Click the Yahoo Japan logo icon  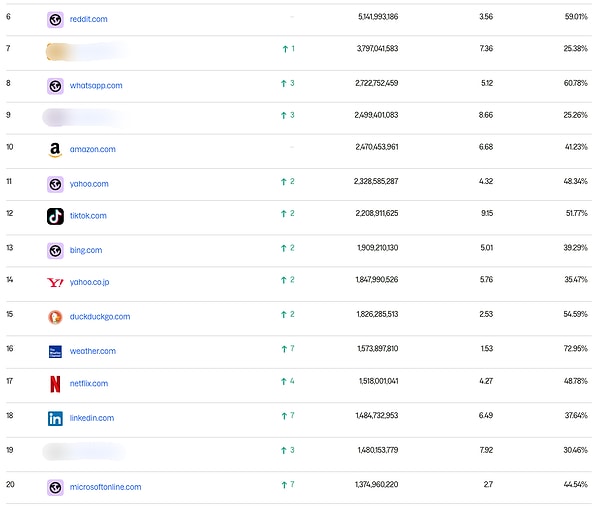coord(55,283)
